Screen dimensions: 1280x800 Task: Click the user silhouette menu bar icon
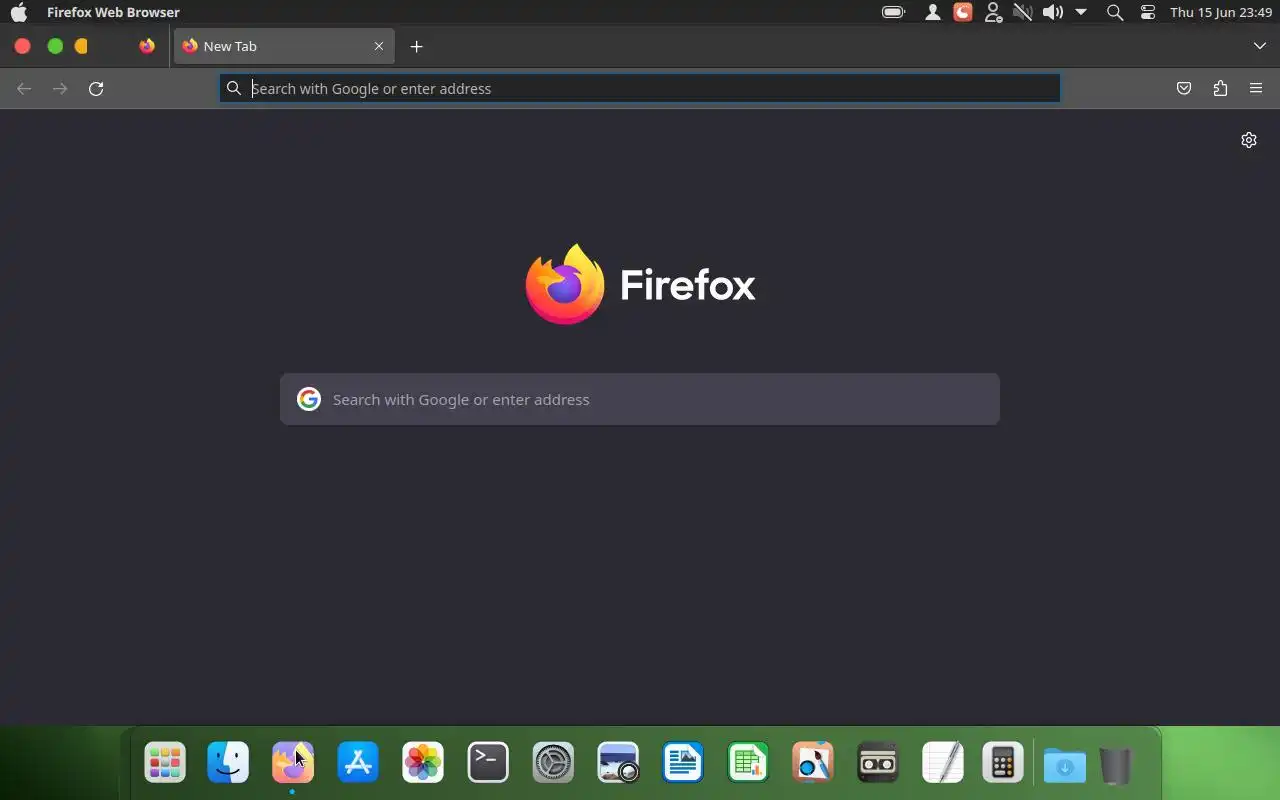(932, 12)
